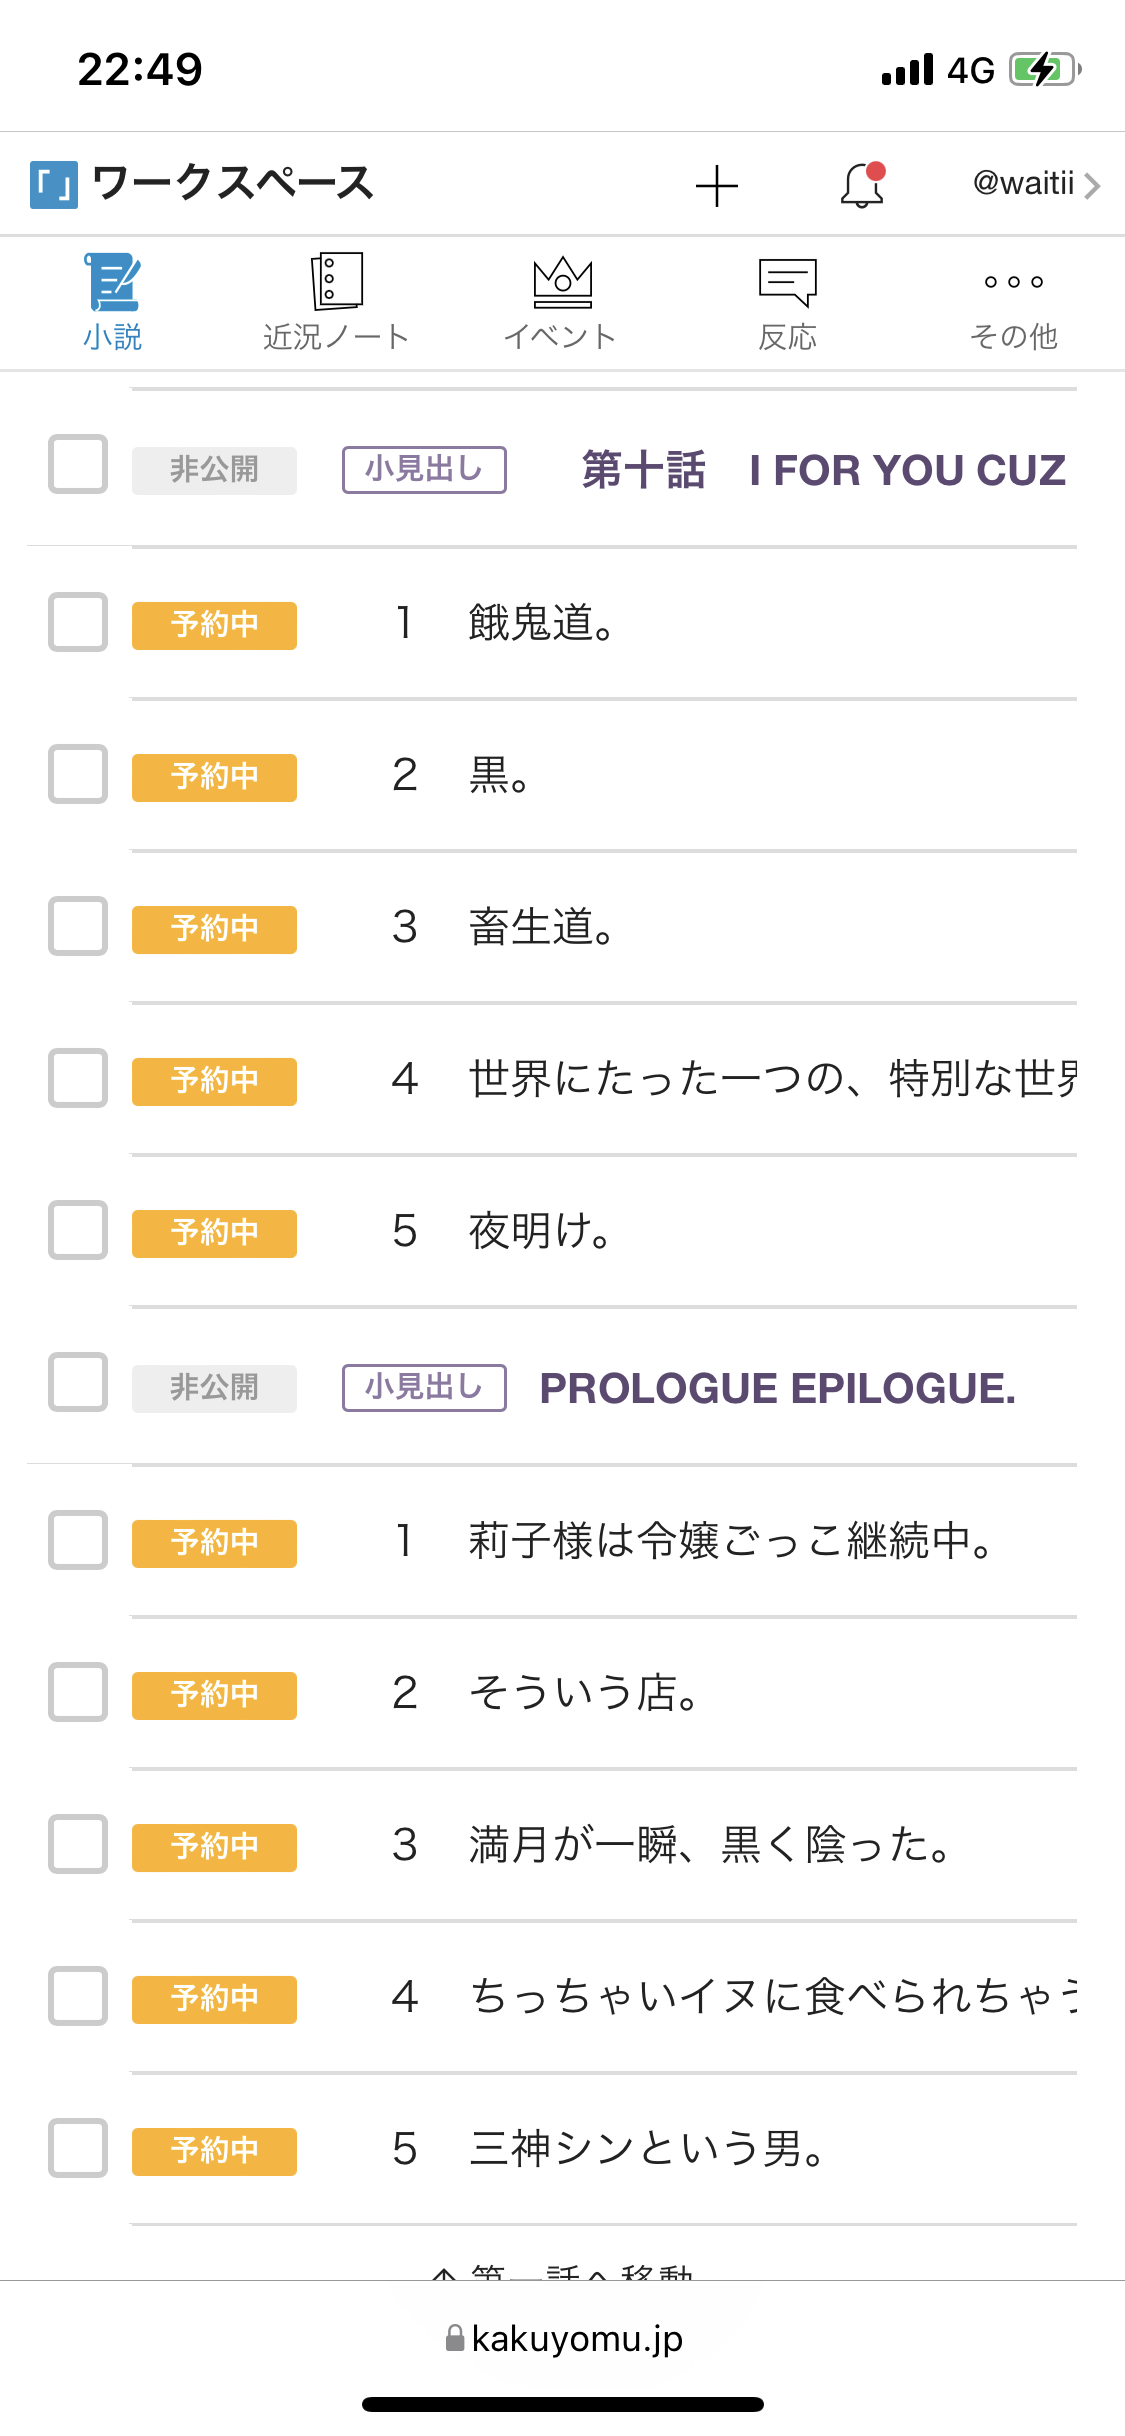Open notifications bell icon
Viewport: 1125px width, 2436px height.
862,185
